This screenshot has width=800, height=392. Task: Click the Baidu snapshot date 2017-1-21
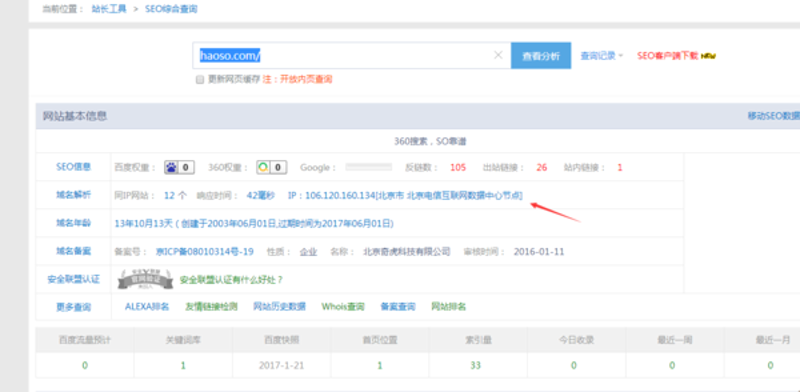coord(281,365)
